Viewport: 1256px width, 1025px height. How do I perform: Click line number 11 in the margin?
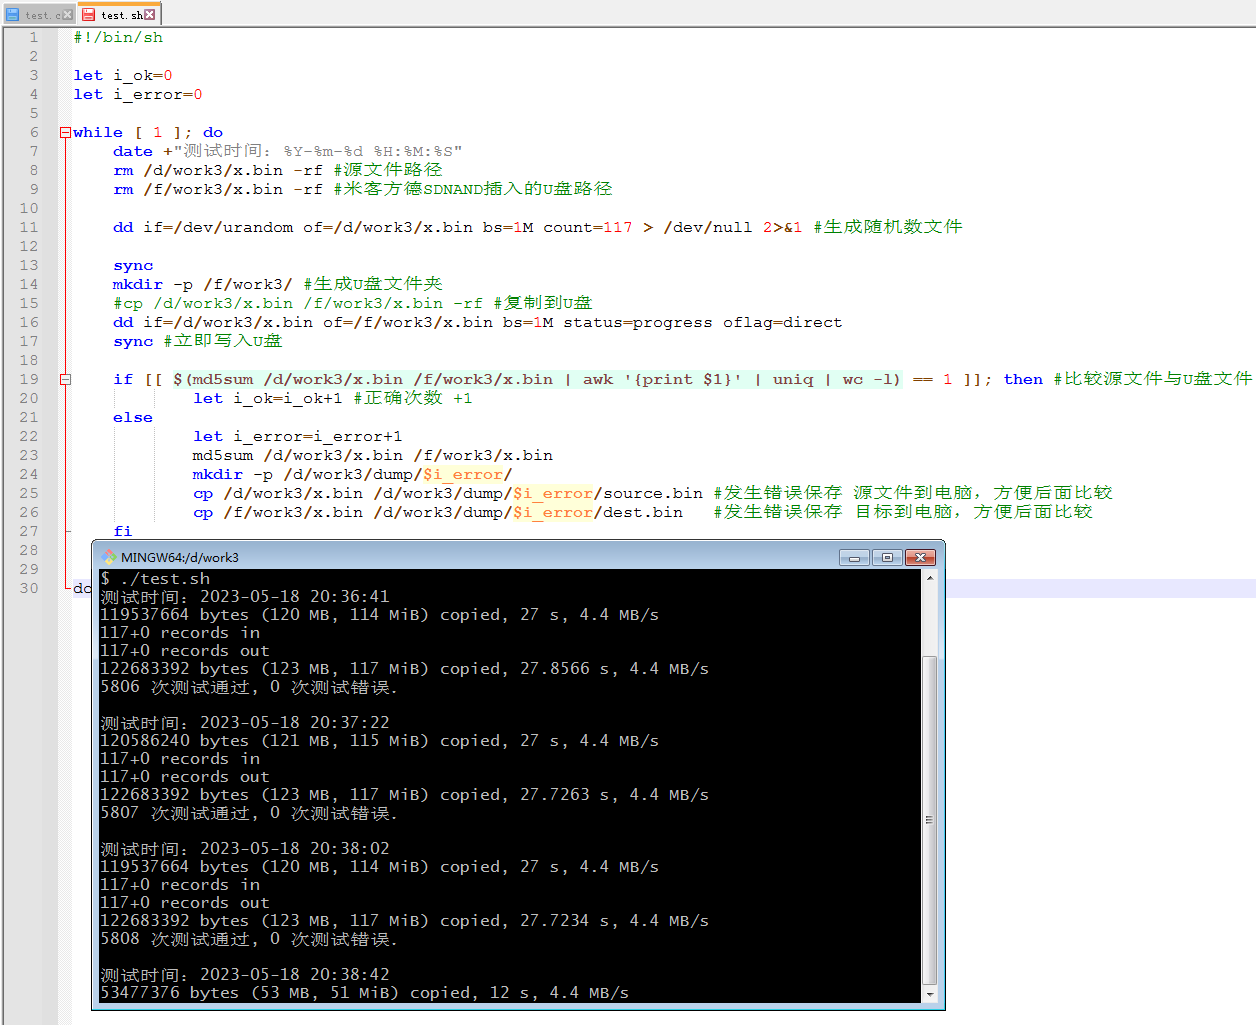29,227
